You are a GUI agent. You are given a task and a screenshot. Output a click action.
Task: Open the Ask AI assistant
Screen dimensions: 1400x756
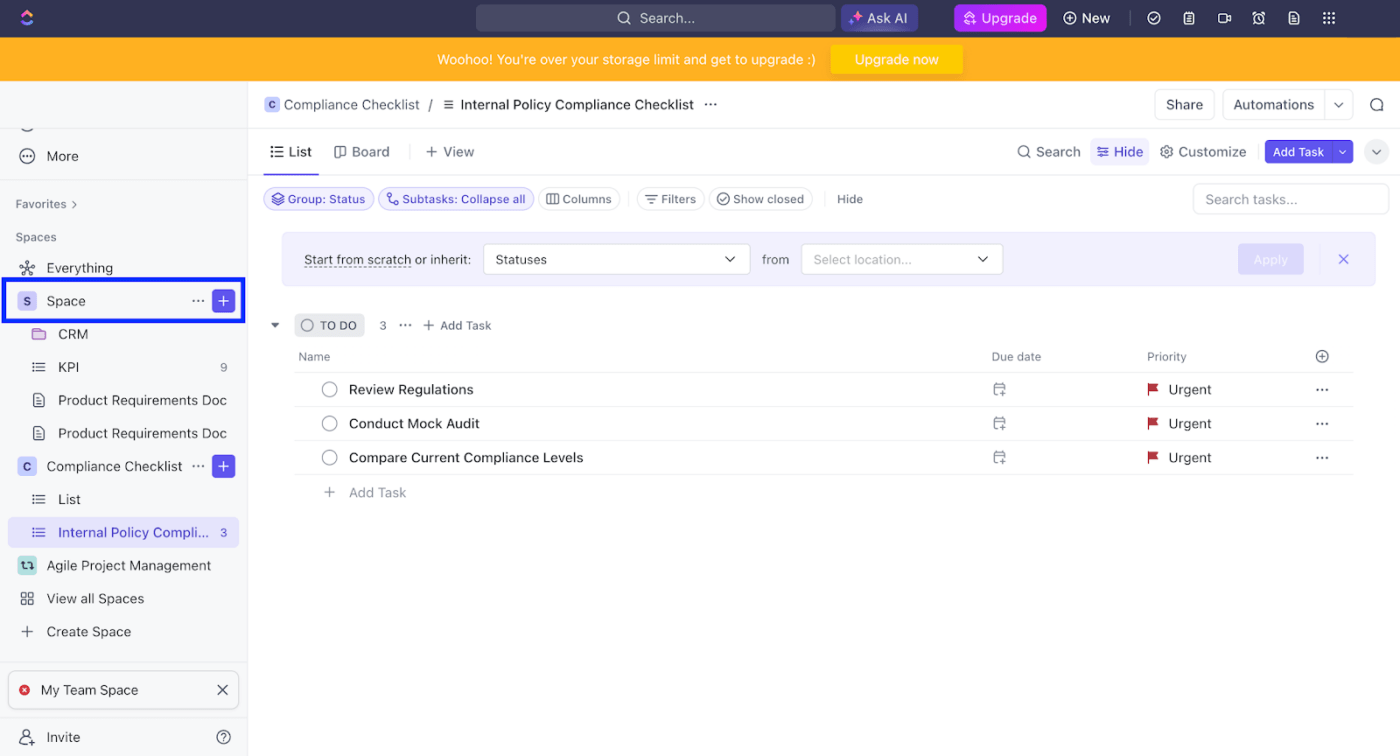tap(879, 18)
